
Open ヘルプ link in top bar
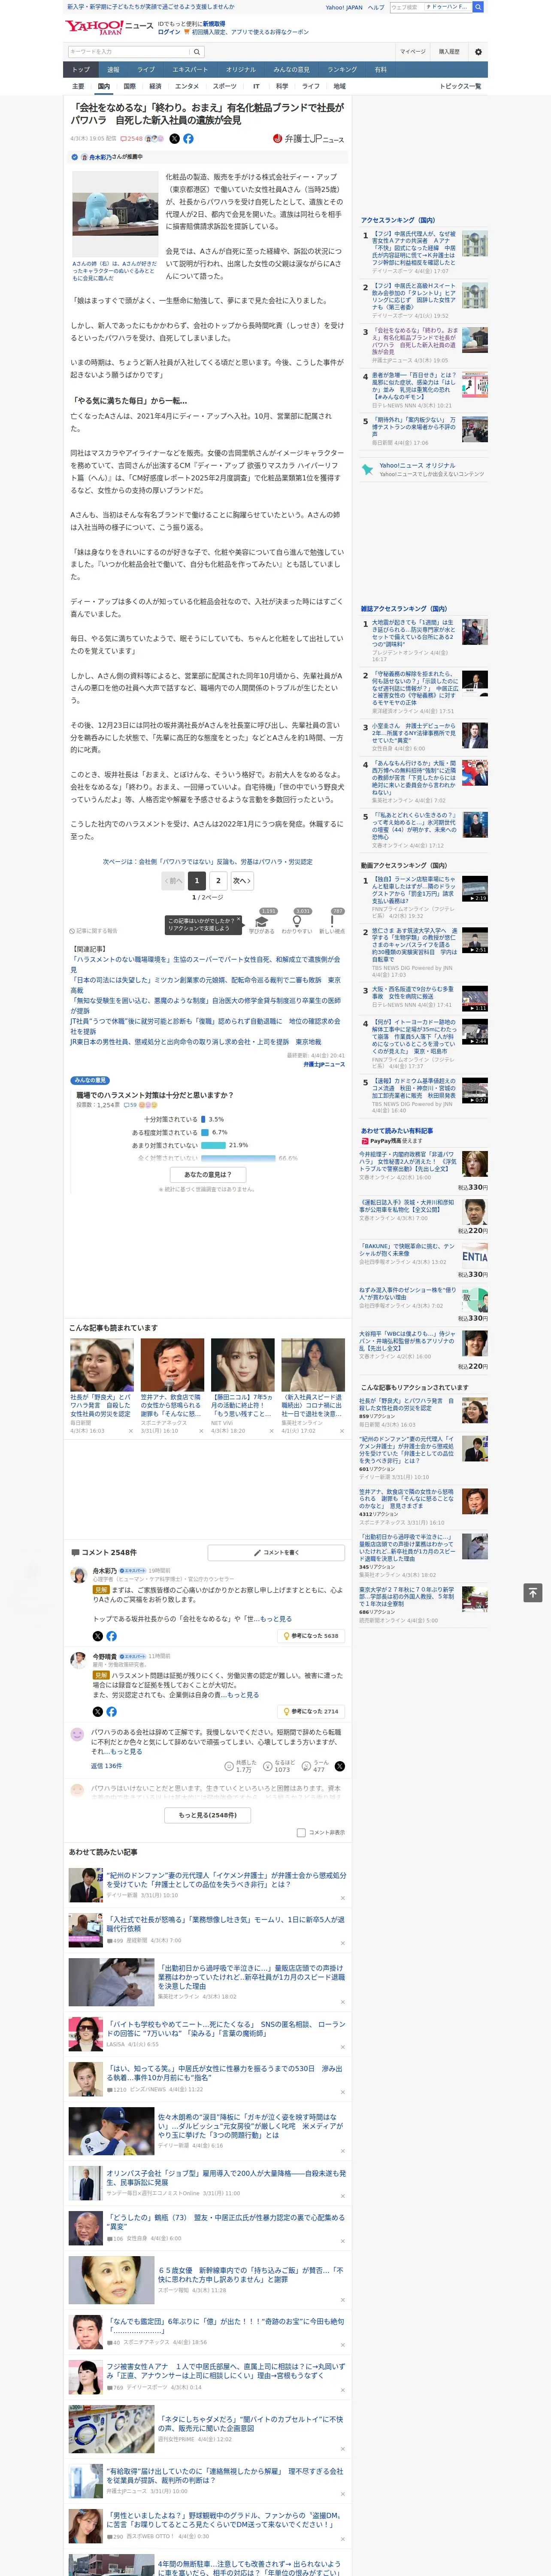point(375,7)
